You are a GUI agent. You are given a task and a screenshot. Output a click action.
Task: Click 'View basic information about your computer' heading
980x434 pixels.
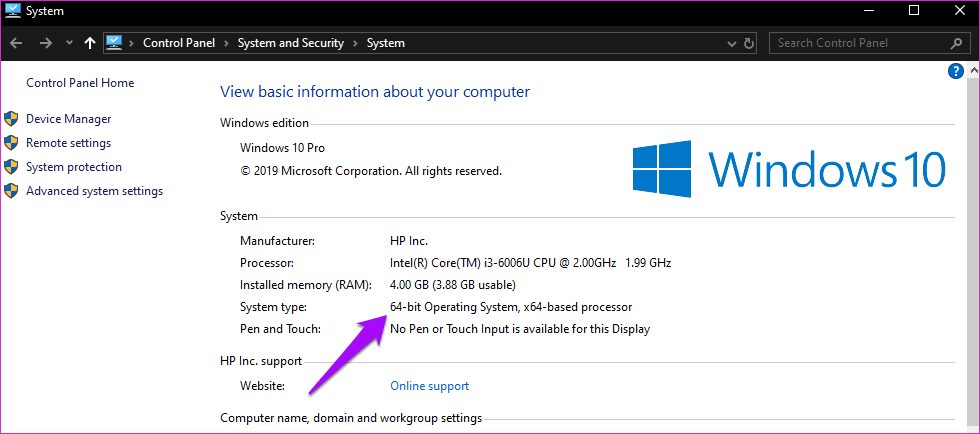pos(375,92)
